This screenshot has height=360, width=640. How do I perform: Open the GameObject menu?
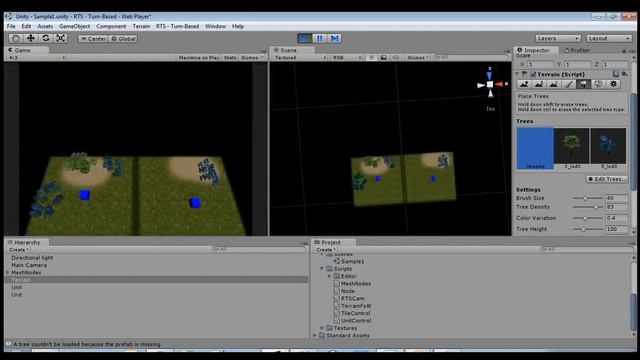pos(75,26)
